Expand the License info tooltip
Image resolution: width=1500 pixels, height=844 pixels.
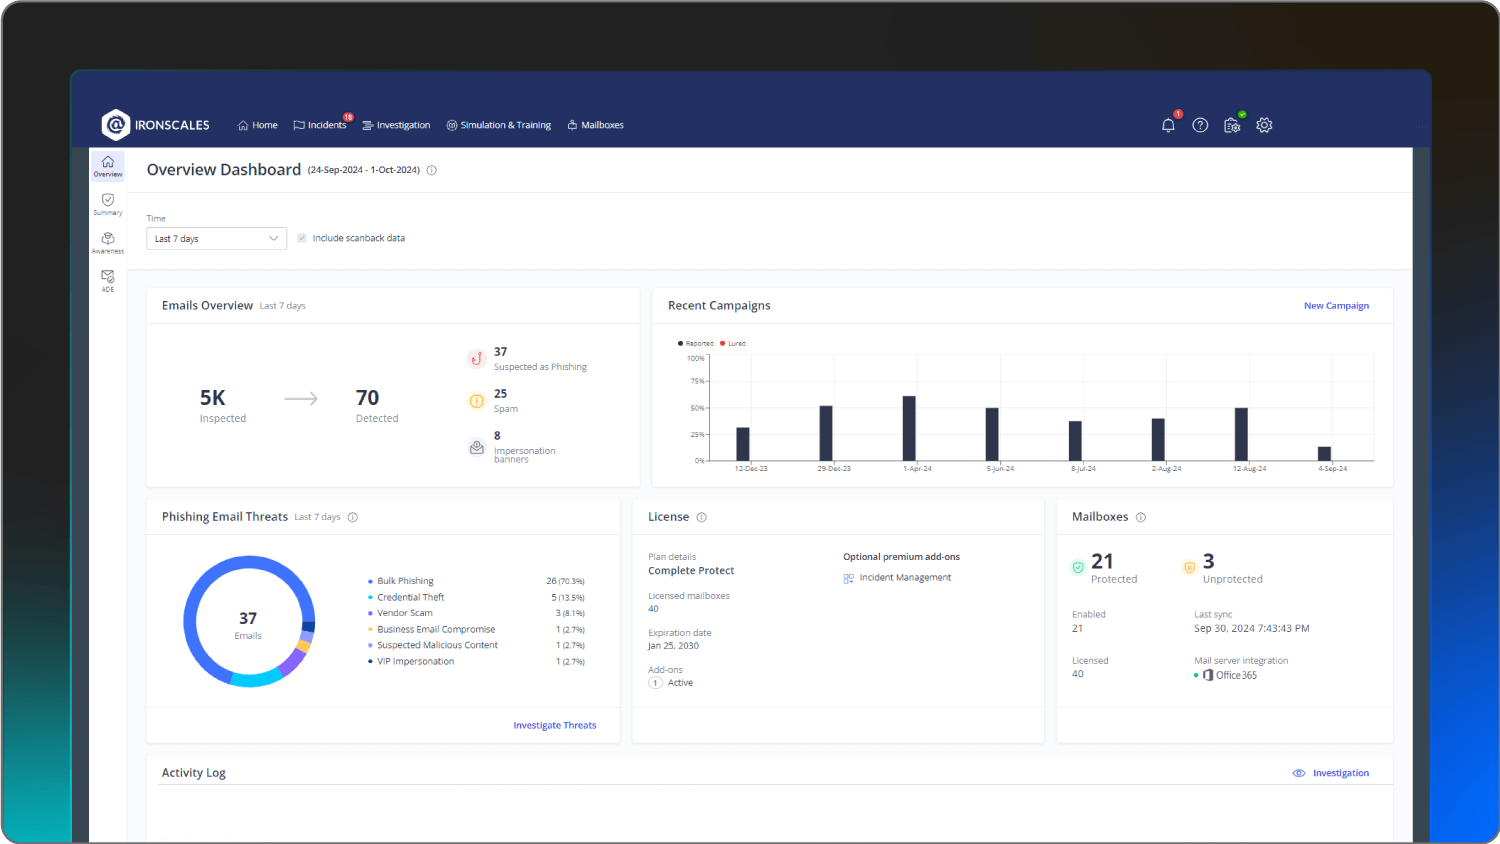tap(702, 517)
